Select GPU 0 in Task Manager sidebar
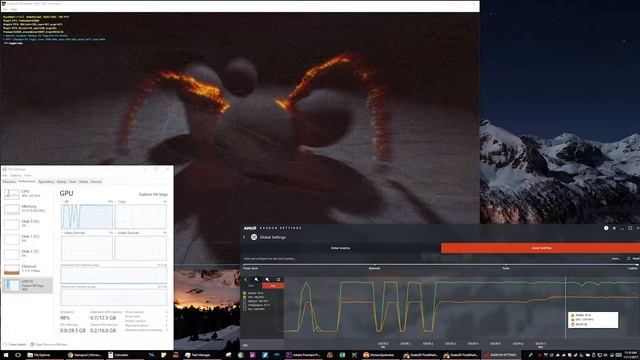The height and width of the screenshot is (360, 640). click(x=27, y=285)
